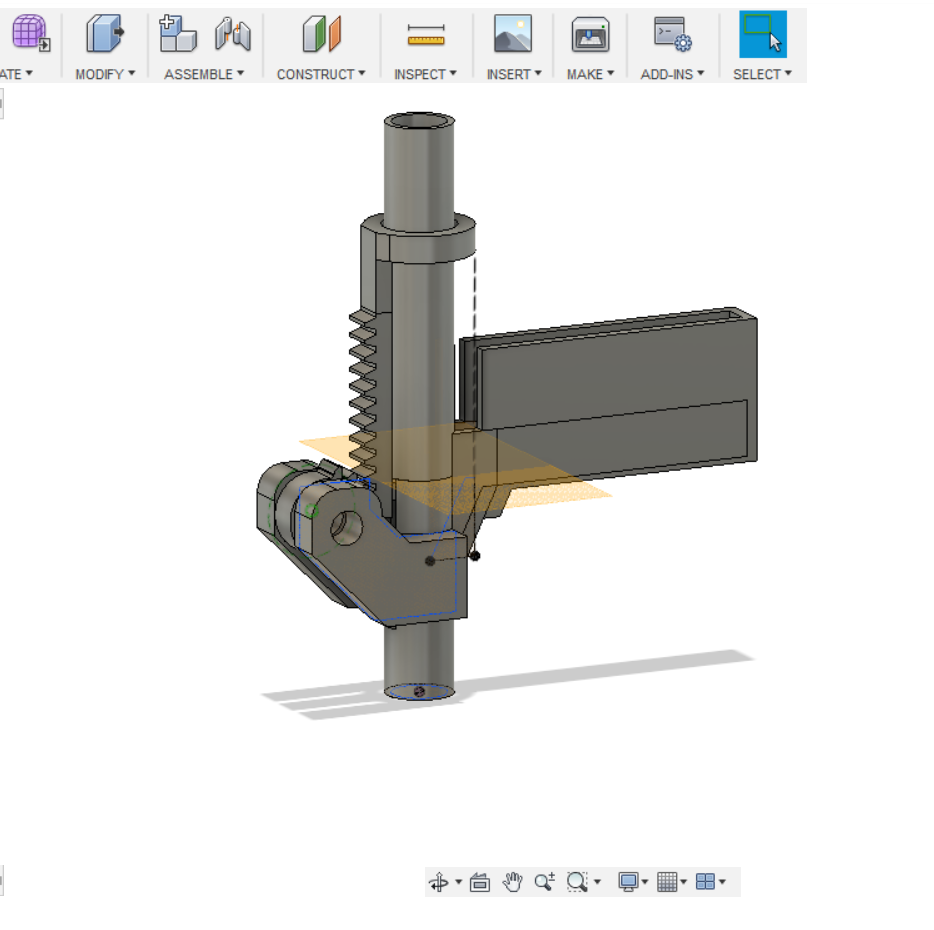Open Grid and Snaps settings
The height and width of the screenshot is (930, 934).
click(x=671, y=882)
